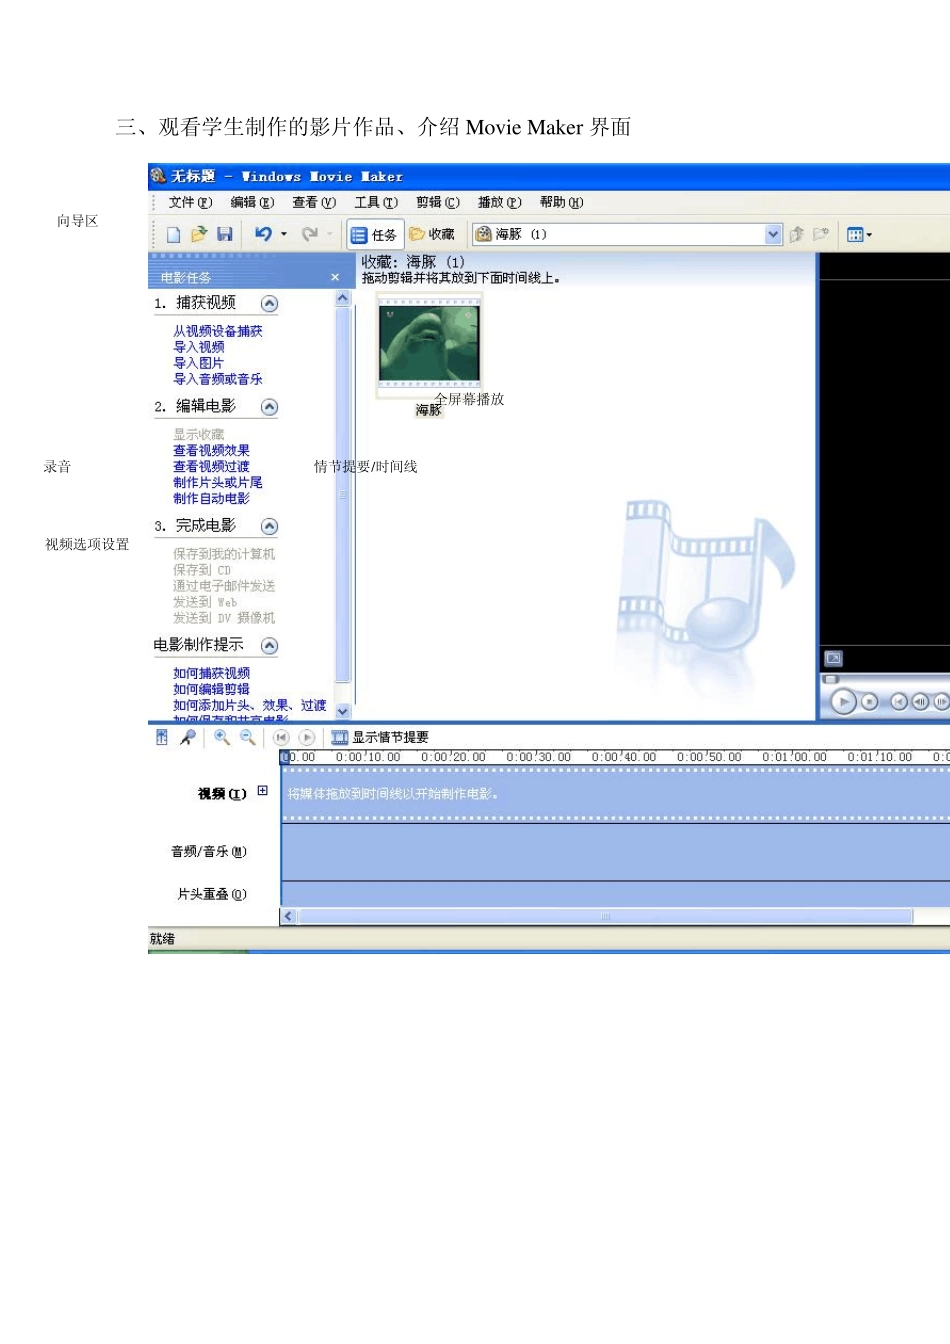Open the 查看(V) menu

(x=314, y=202)
